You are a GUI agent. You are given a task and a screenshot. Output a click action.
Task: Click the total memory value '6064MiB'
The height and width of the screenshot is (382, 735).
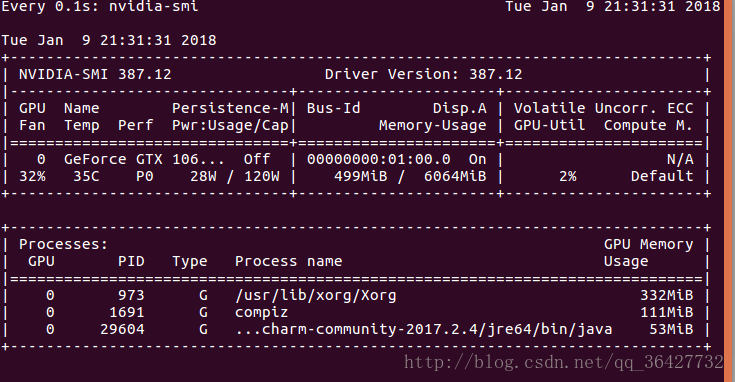tap(455, 176)
